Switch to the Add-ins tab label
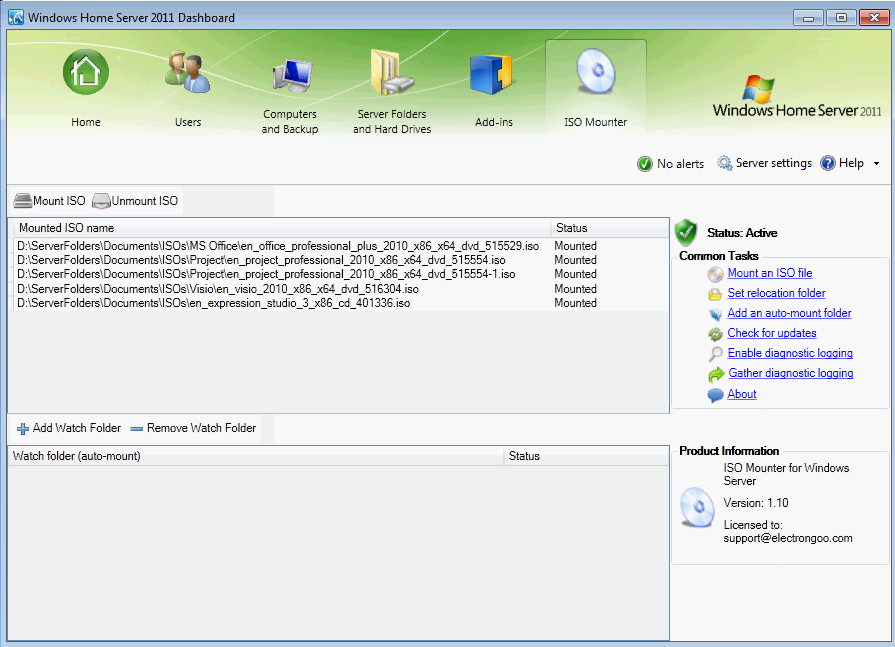This screenshot has height=647, width=895. tap(494, 122)
